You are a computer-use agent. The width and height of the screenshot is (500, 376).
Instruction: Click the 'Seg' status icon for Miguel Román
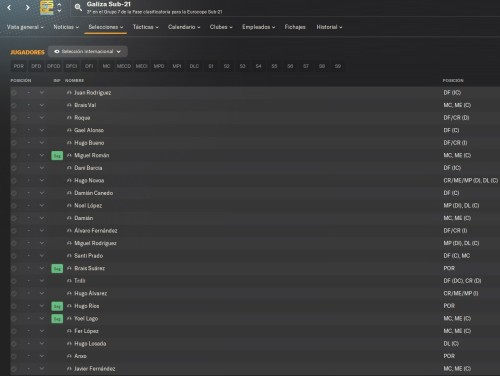(57, 155)
